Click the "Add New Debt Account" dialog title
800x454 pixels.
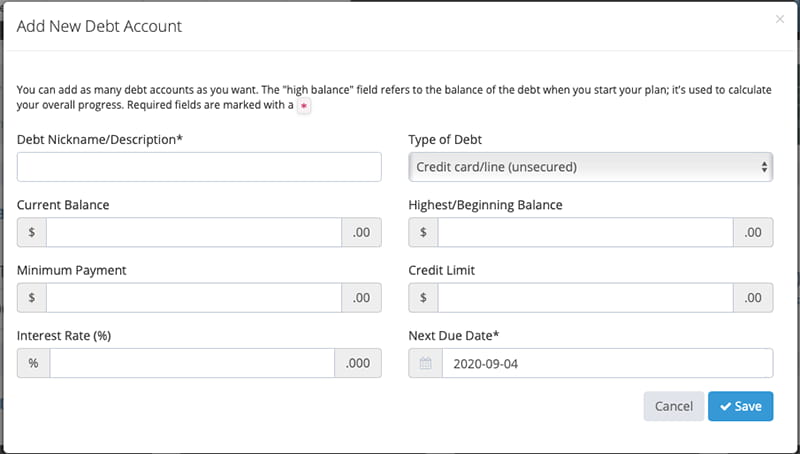[99, 26]
